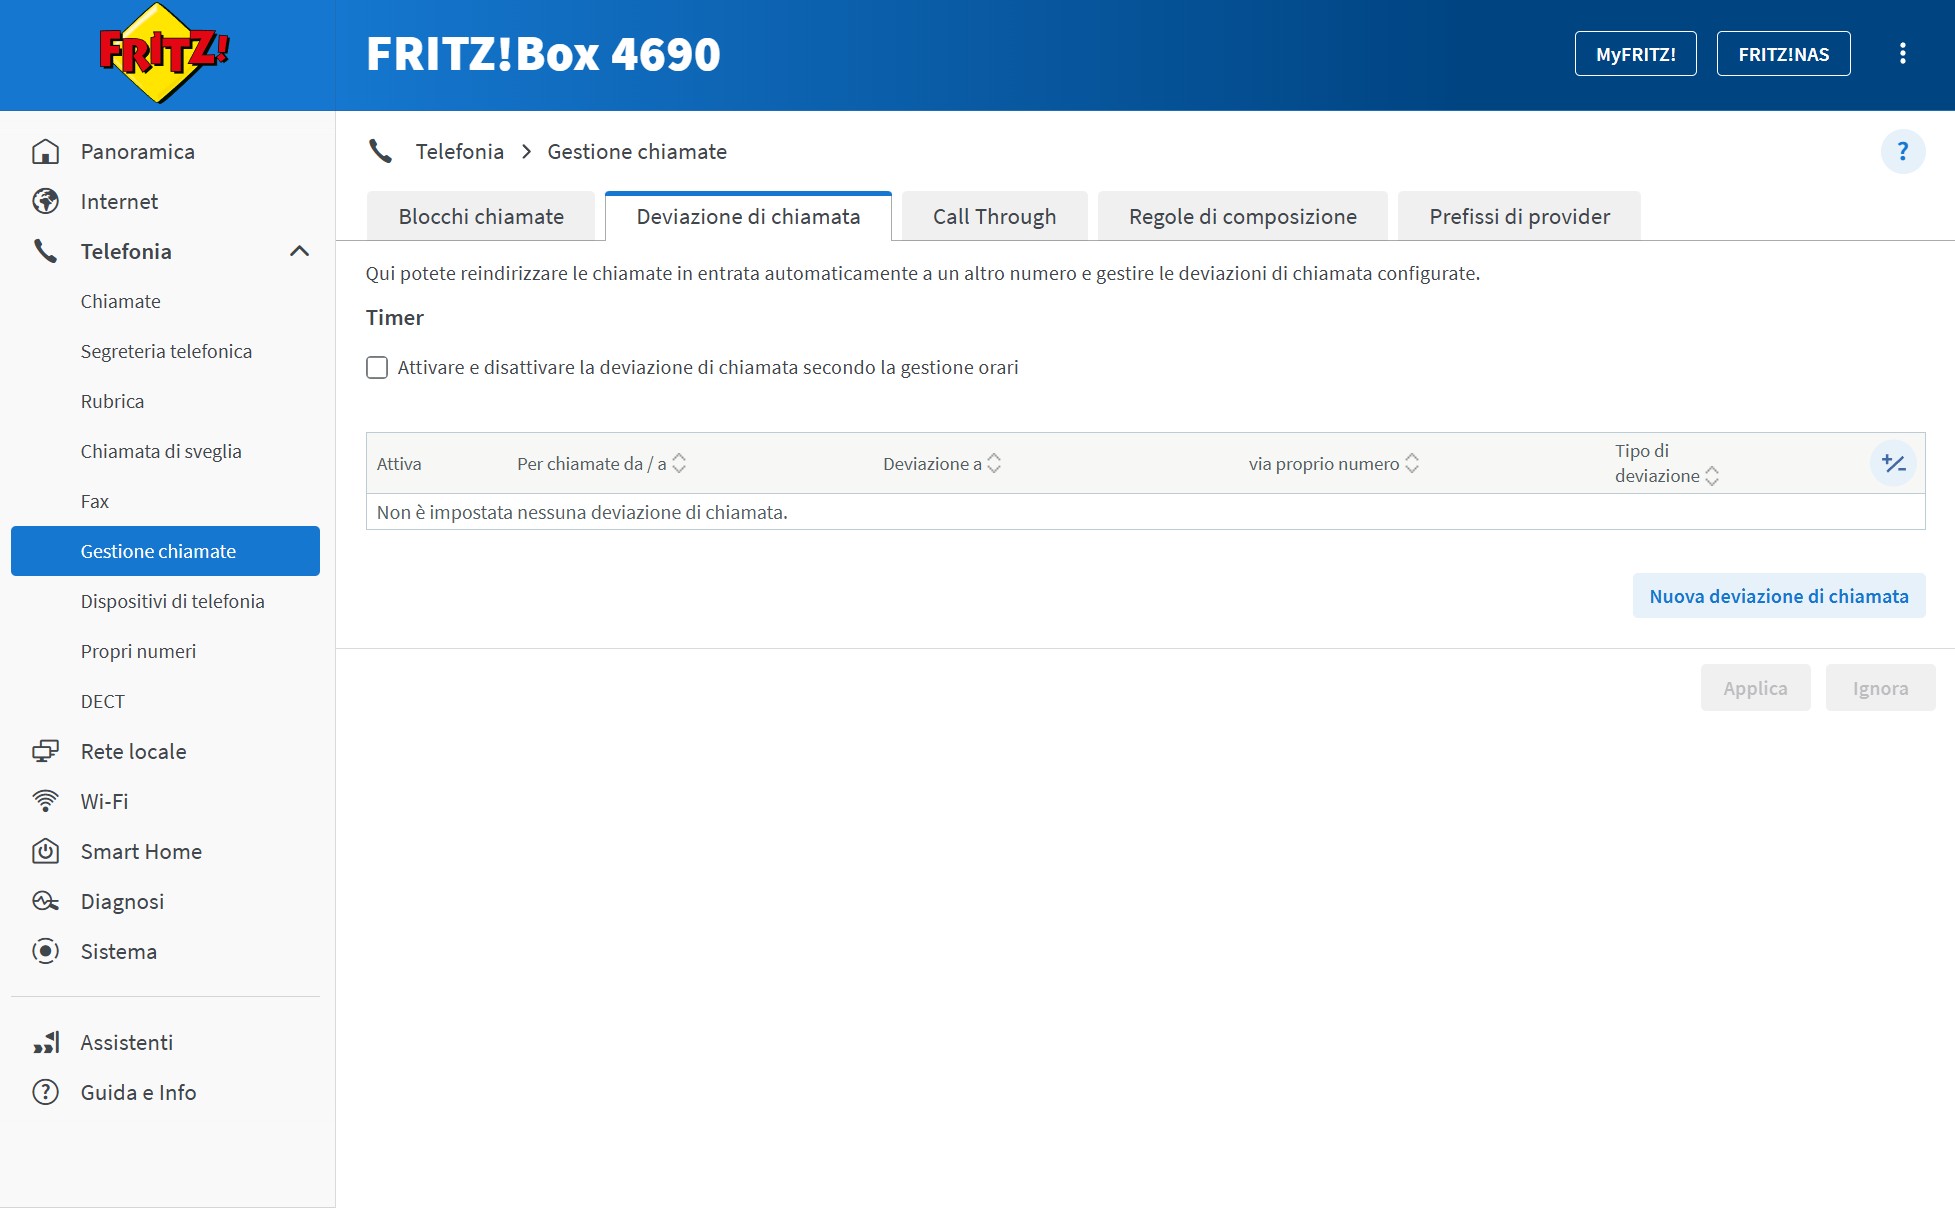Screen dimensions: 1955x1208
Task: Open Chiamate in sidebar
Action: click(120, 302)
